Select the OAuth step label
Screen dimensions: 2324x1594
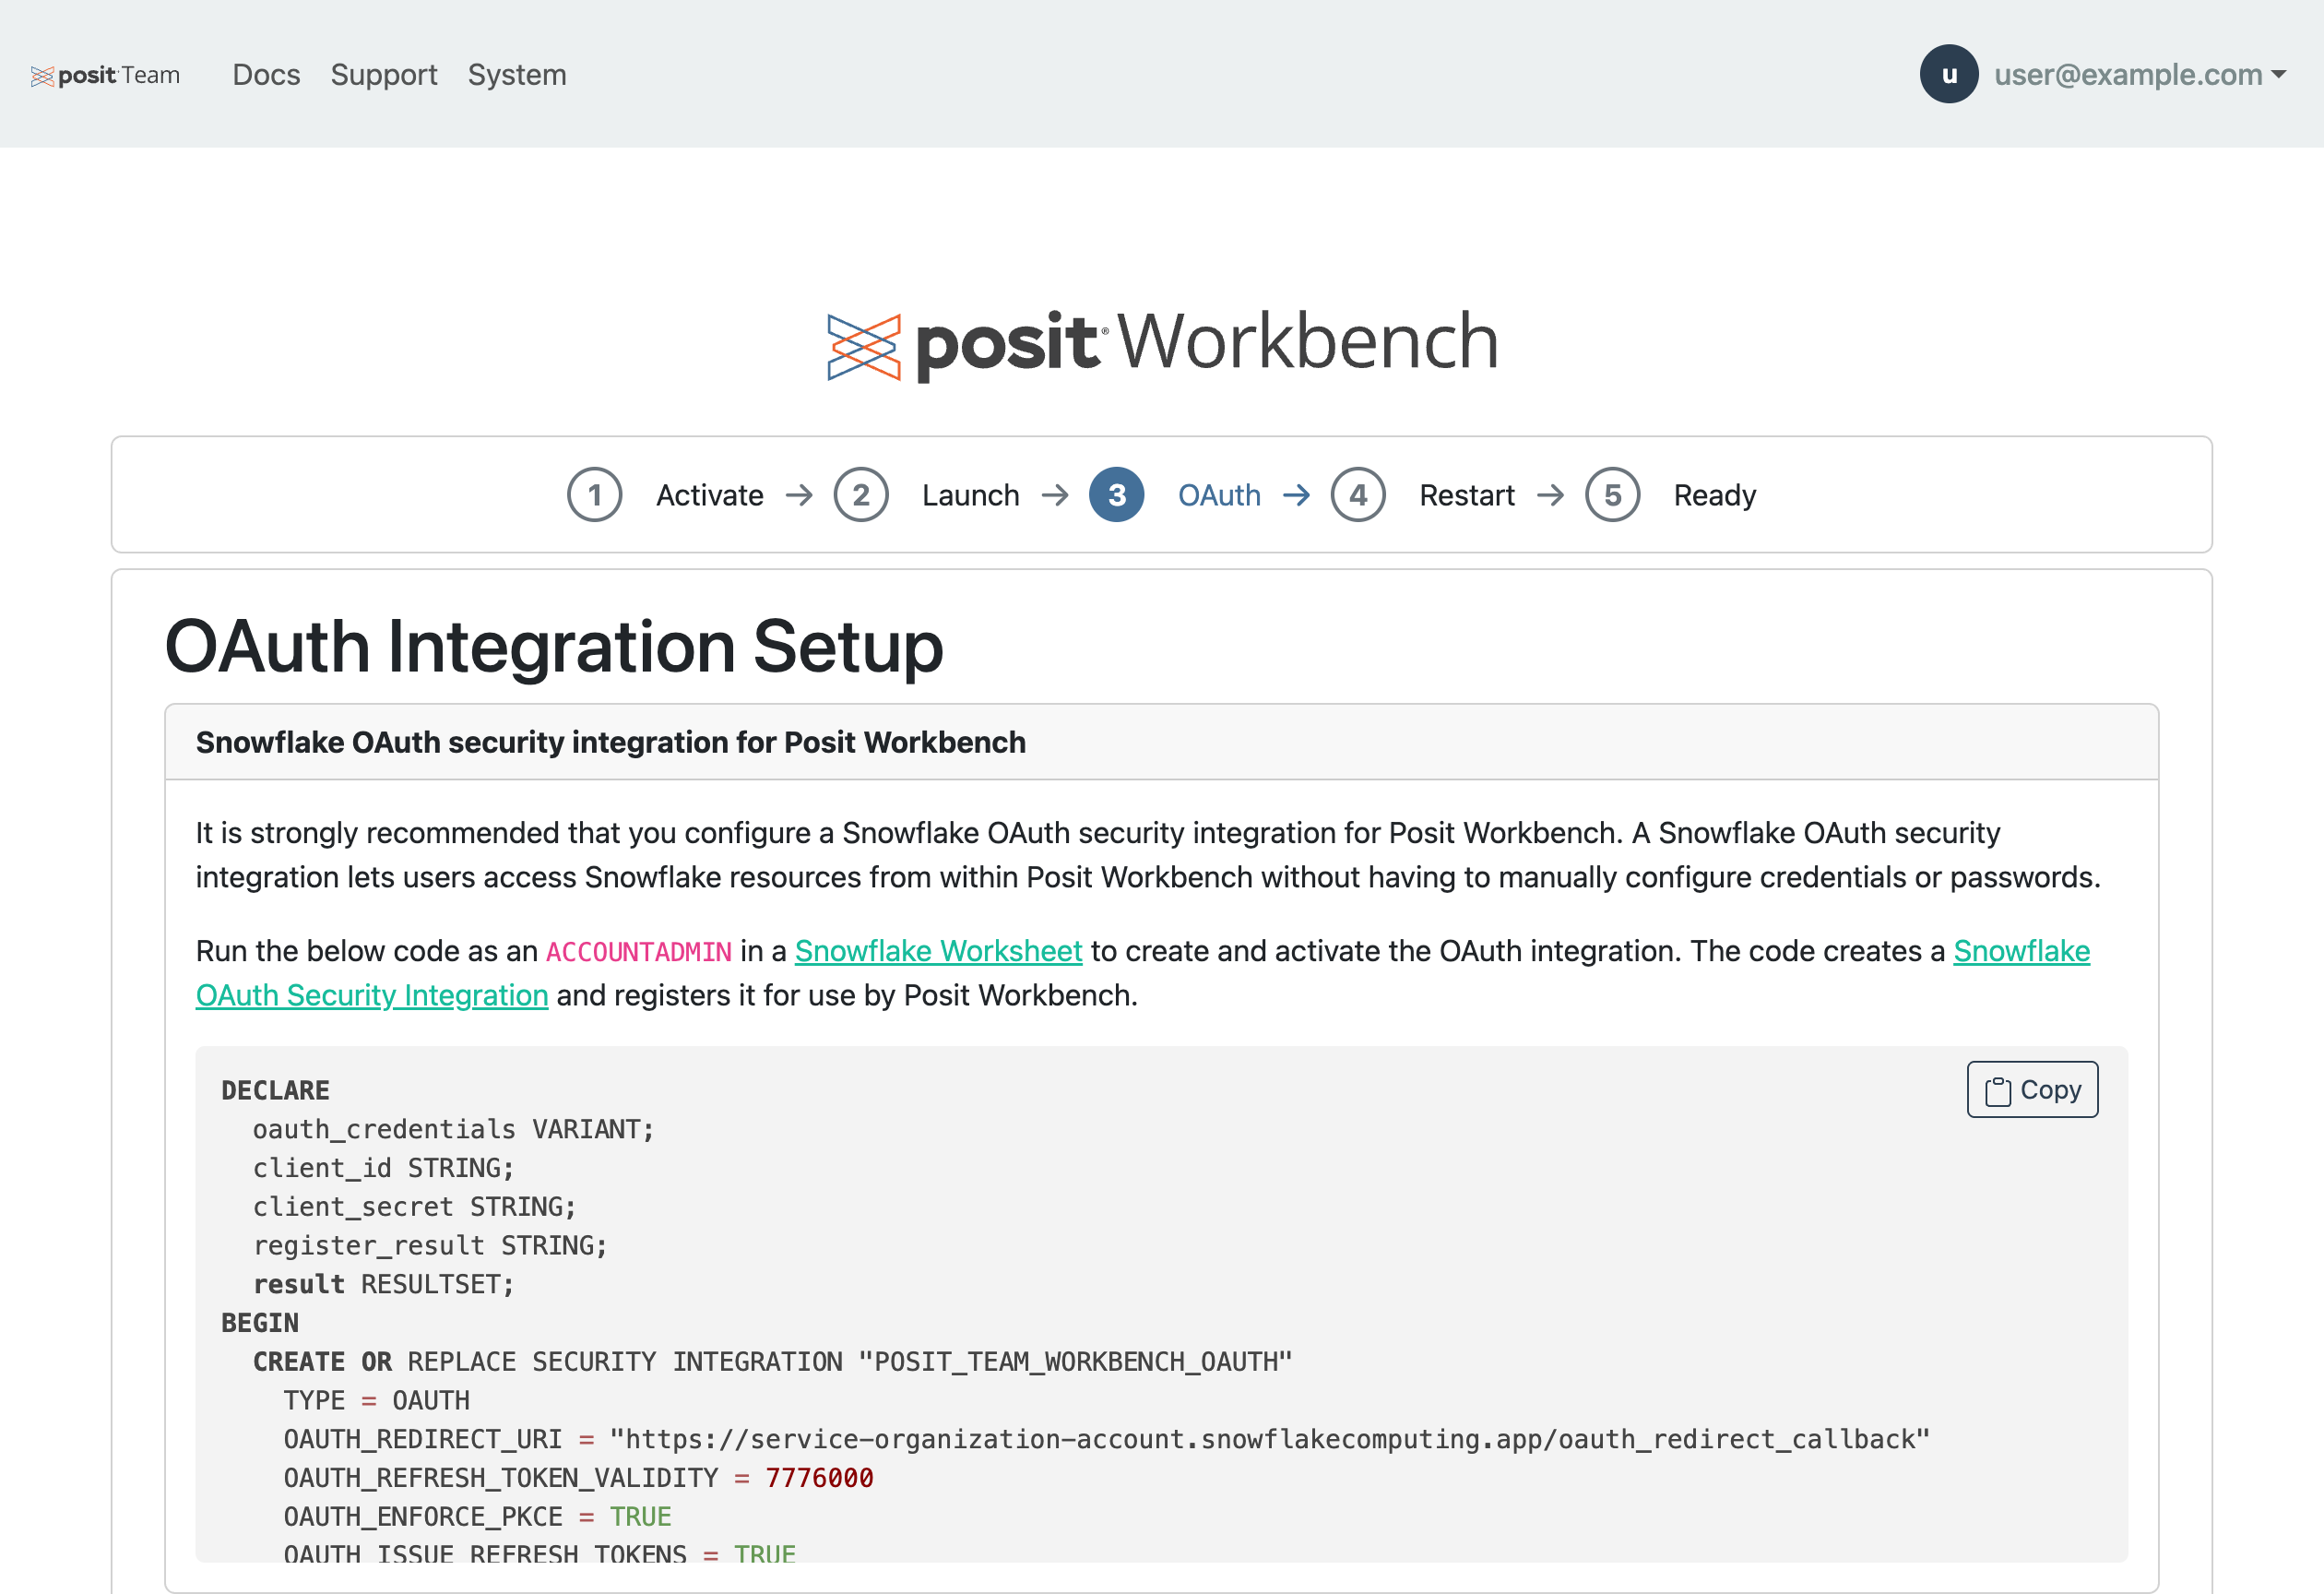click(1219, 495)
